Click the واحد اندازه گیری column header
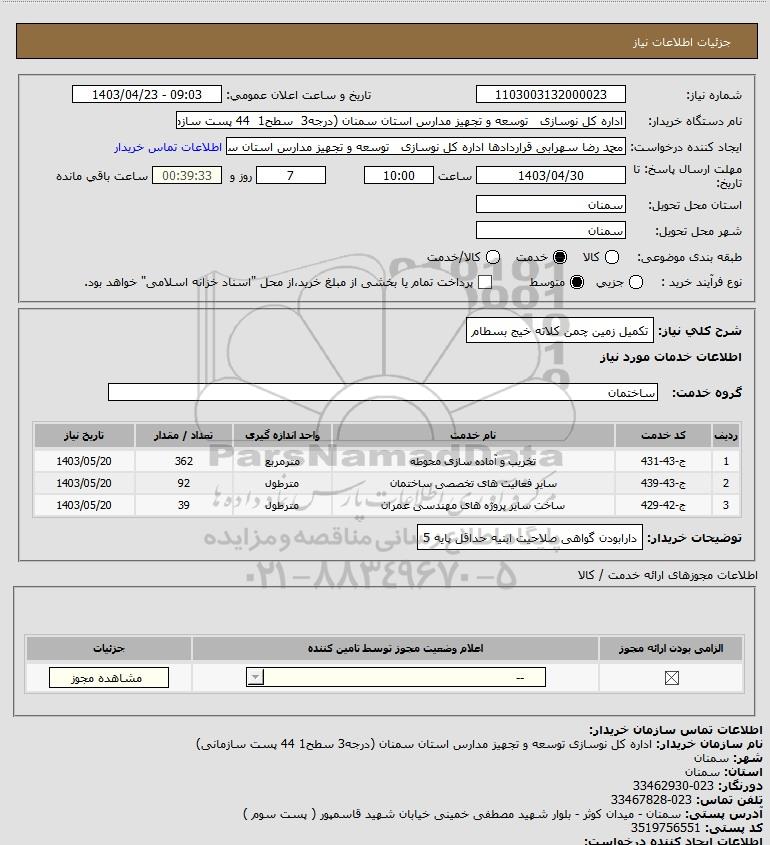770x845 pixels. pyautogui.click(x=282, y=435)
